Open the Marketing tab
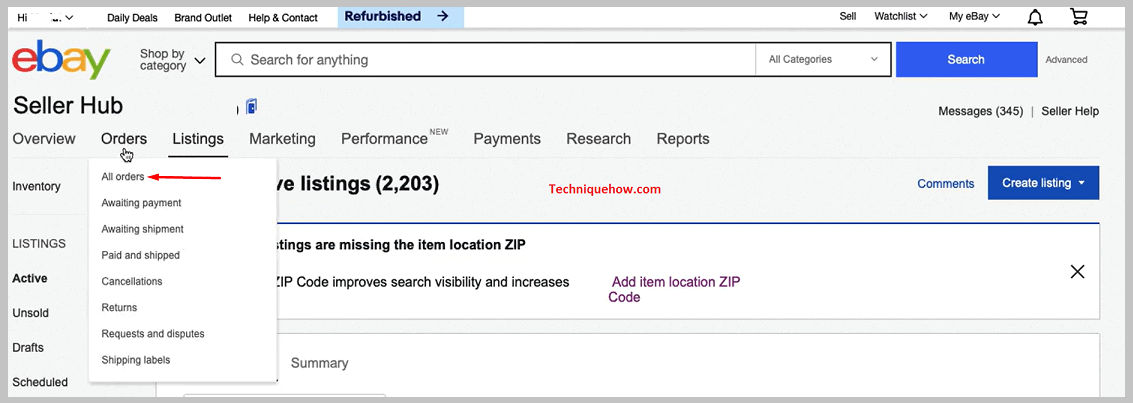Image resolution: width=1133 pixels, height=403 pixels. tap(283, 139)
